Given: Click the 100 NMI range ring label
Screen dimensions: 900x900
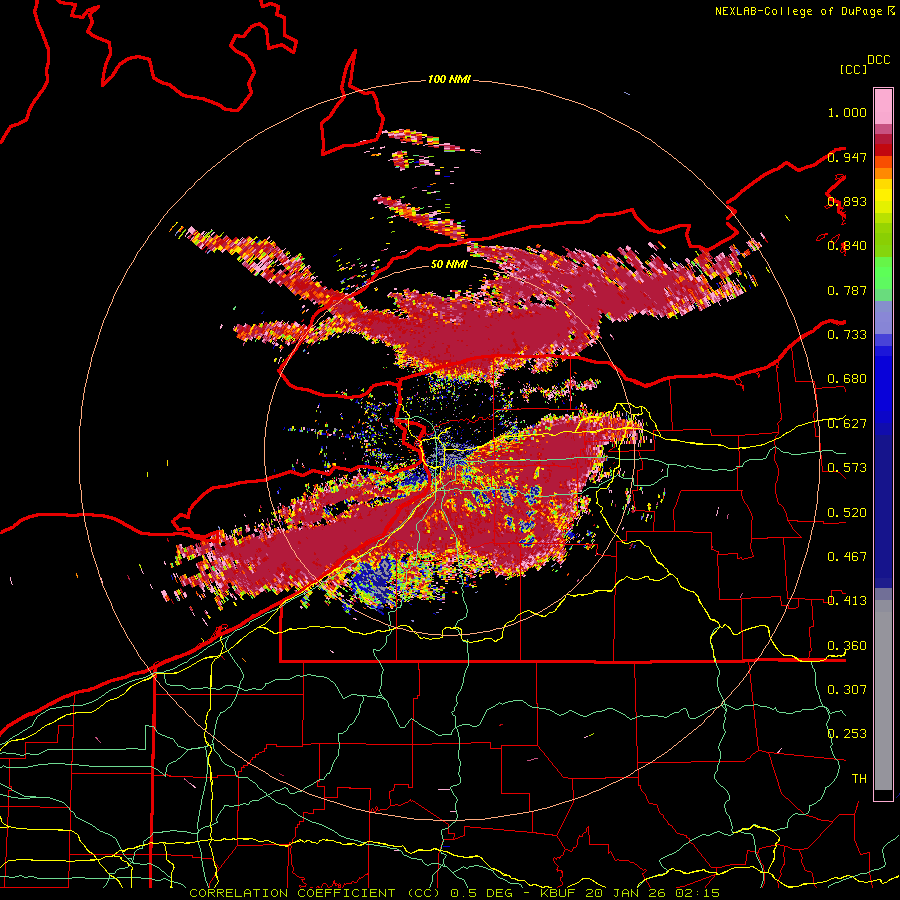Looking at the screenshot, I should pos(449,79).
